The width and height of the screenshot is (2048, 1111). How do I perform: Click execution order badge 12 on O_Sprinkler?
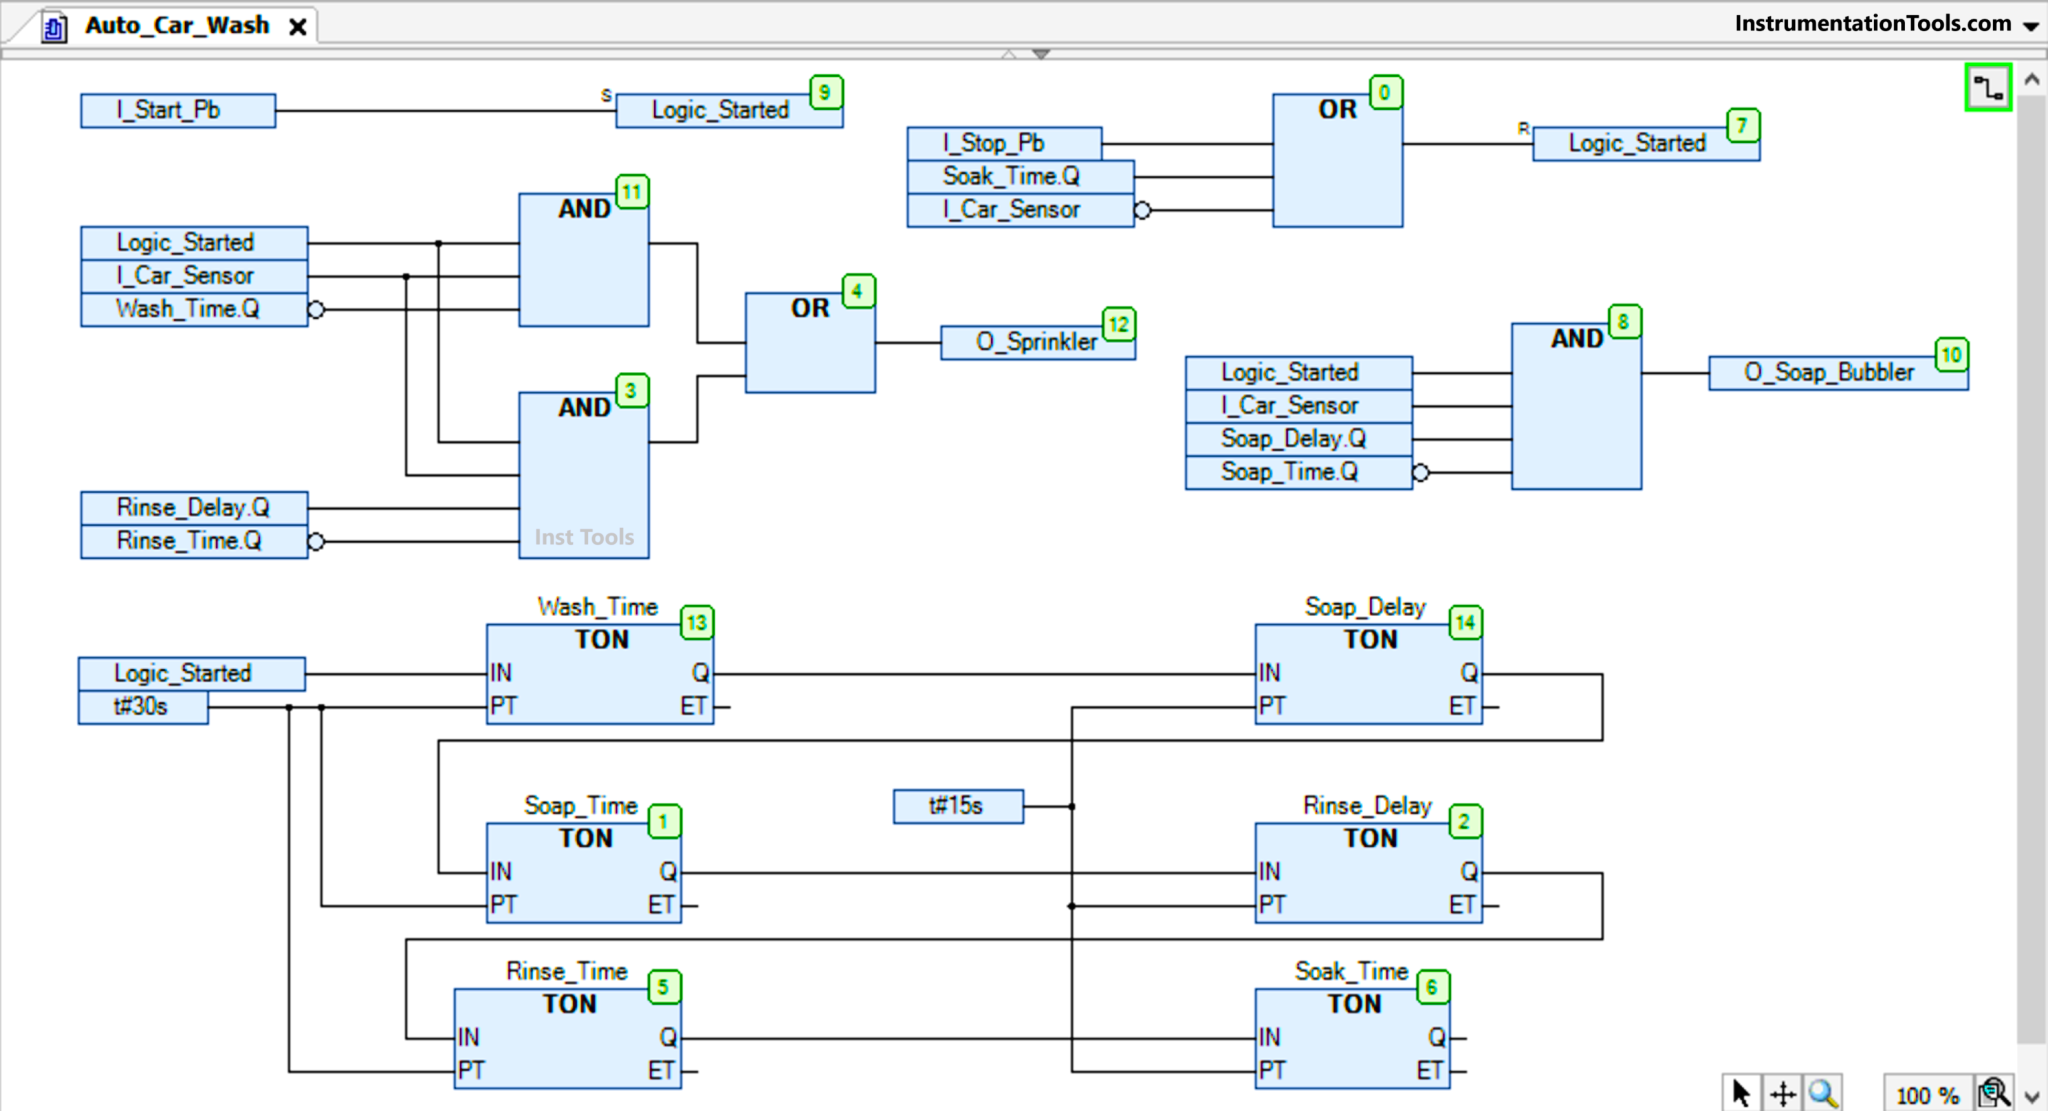pyautogui.click(x=1119, y=324)
